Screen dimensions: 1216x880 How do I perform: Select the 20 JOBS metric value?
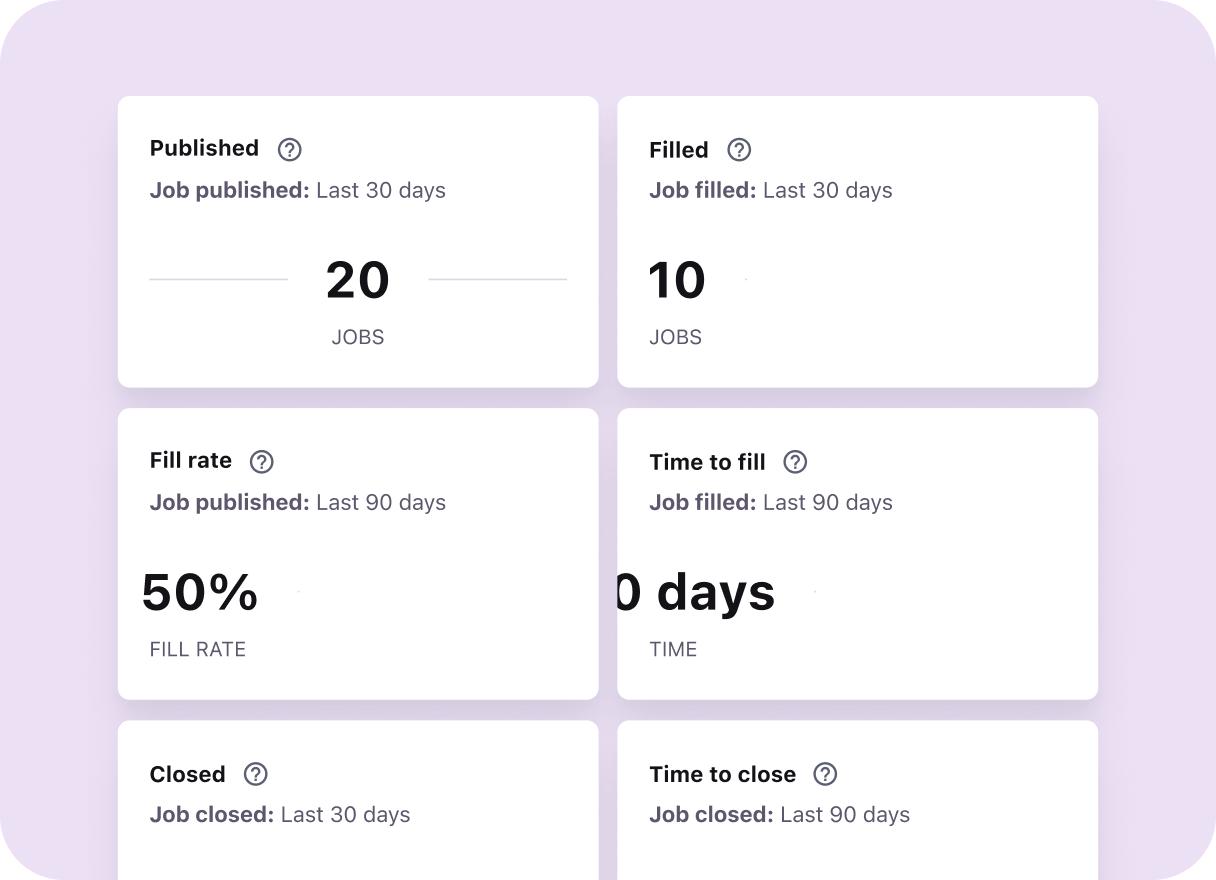[x=357, y=280]
